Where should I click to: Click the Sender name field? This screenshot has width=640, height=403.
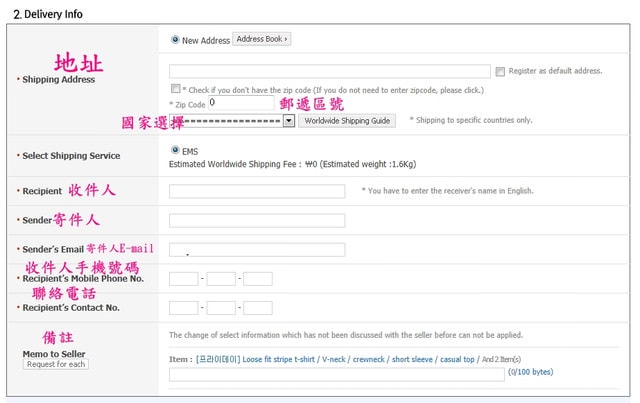tap(257, 220)
